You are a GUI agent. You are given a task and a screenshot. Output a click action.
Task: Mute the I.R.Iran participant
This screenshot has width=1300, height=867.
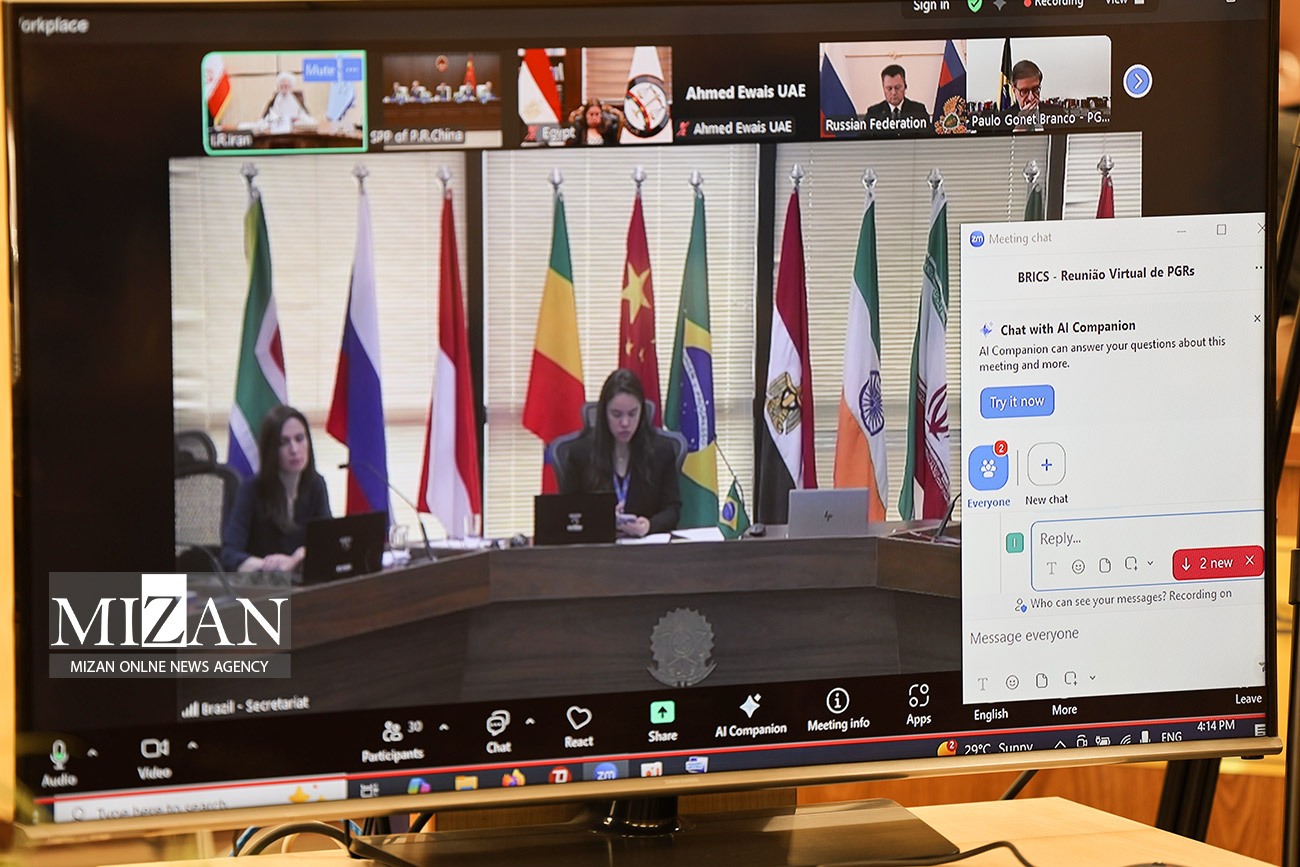tap(319, 70)
